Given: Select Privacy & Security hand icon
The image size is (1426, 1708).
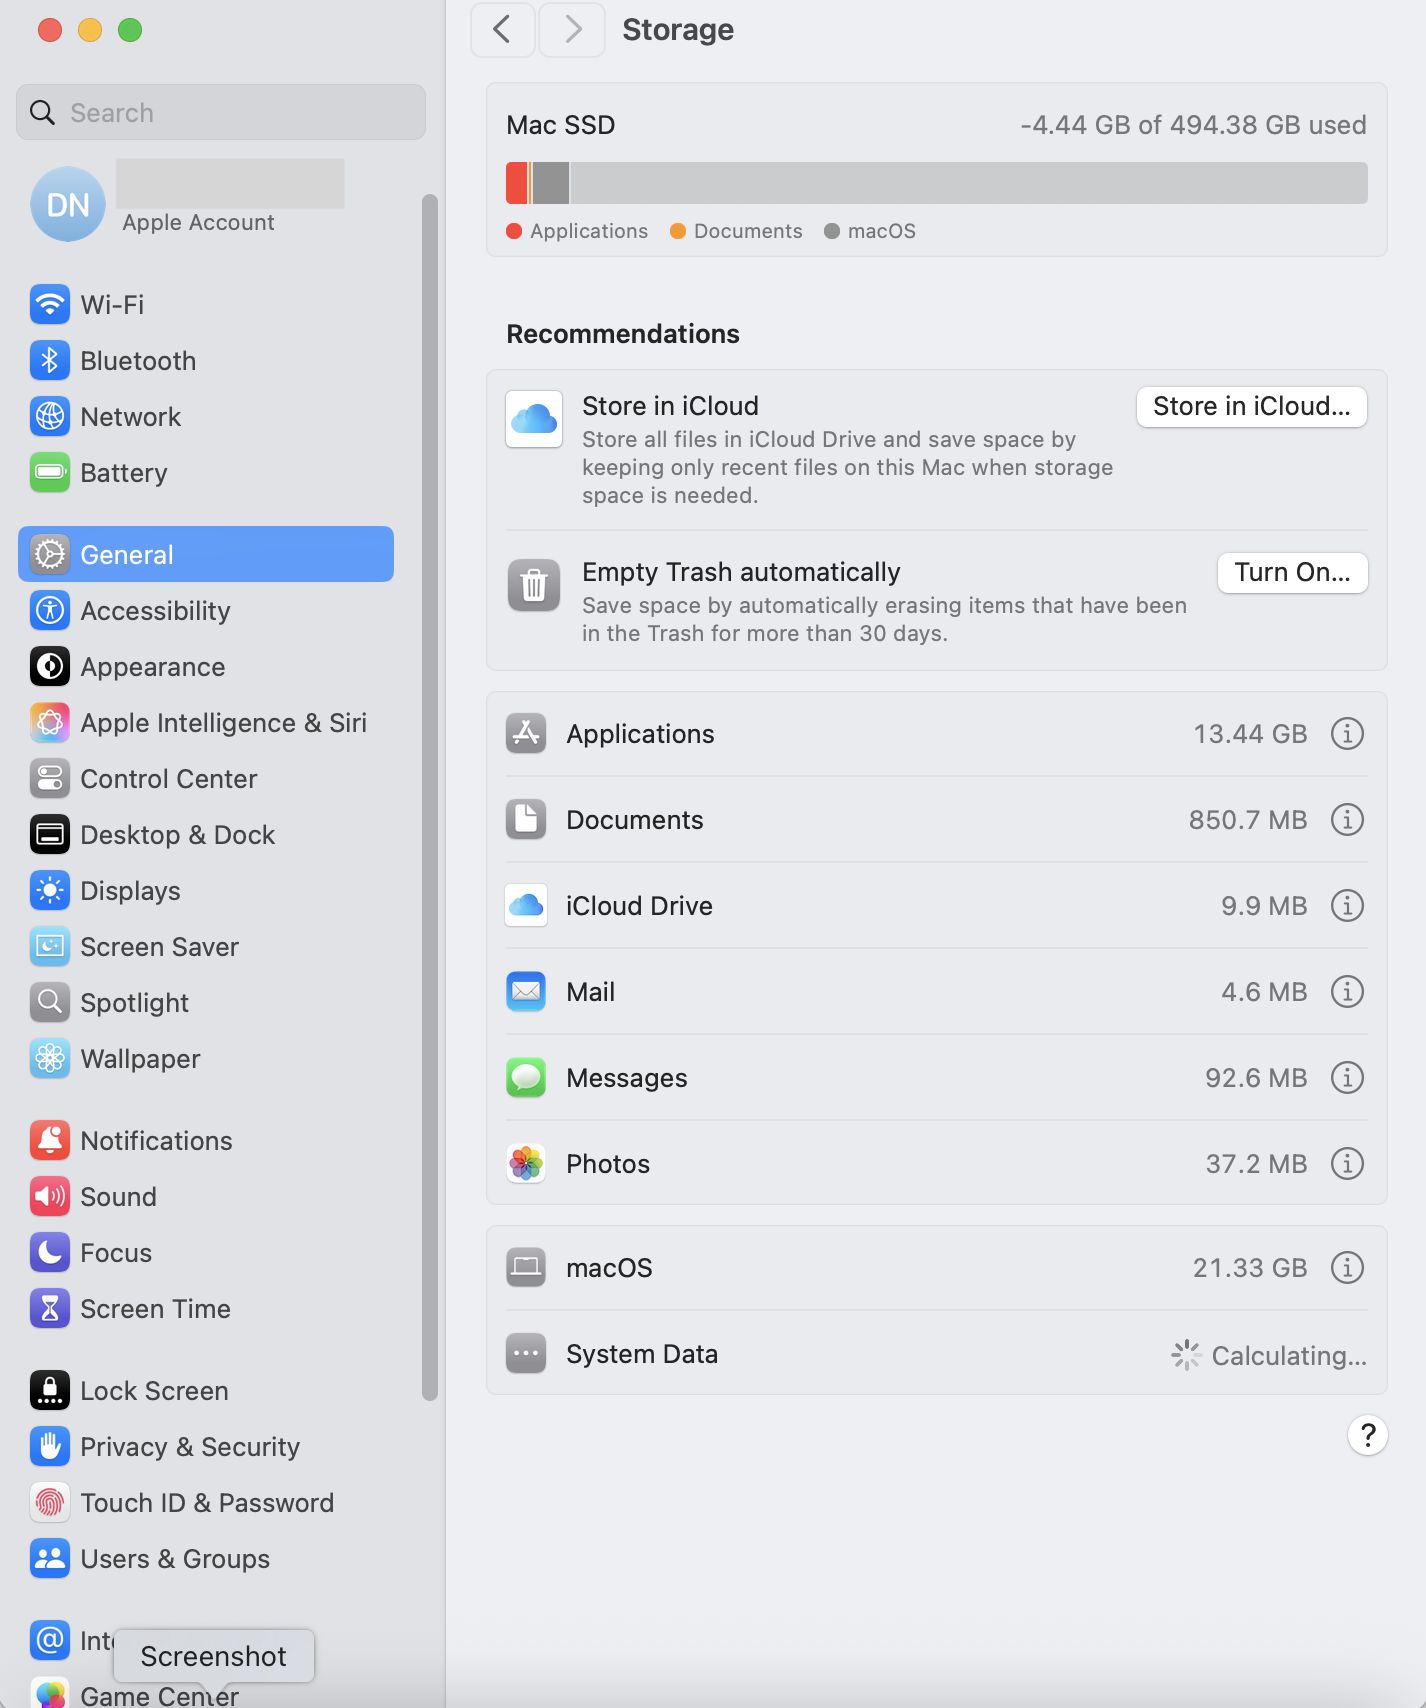Looking at the screenshot, I should click(50, 1446).
